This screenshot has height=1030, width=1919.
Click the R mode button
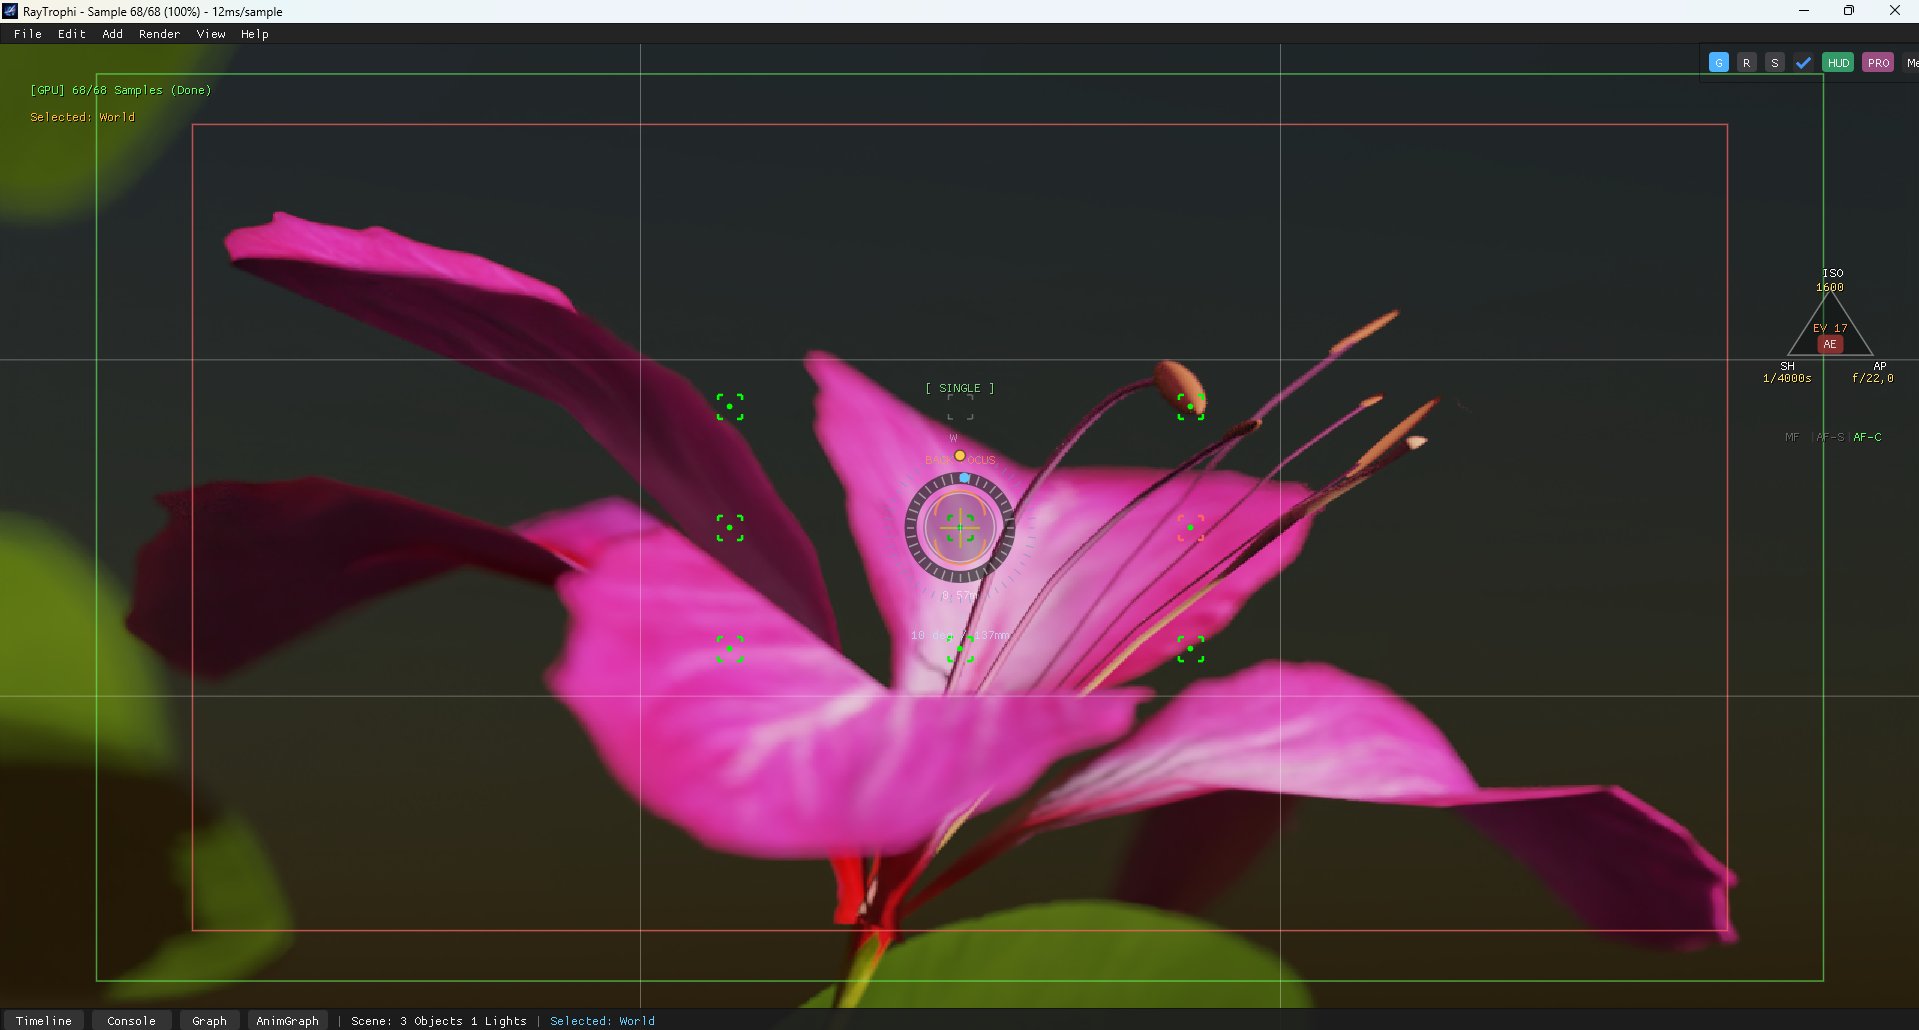click(x=1746, y=63)
